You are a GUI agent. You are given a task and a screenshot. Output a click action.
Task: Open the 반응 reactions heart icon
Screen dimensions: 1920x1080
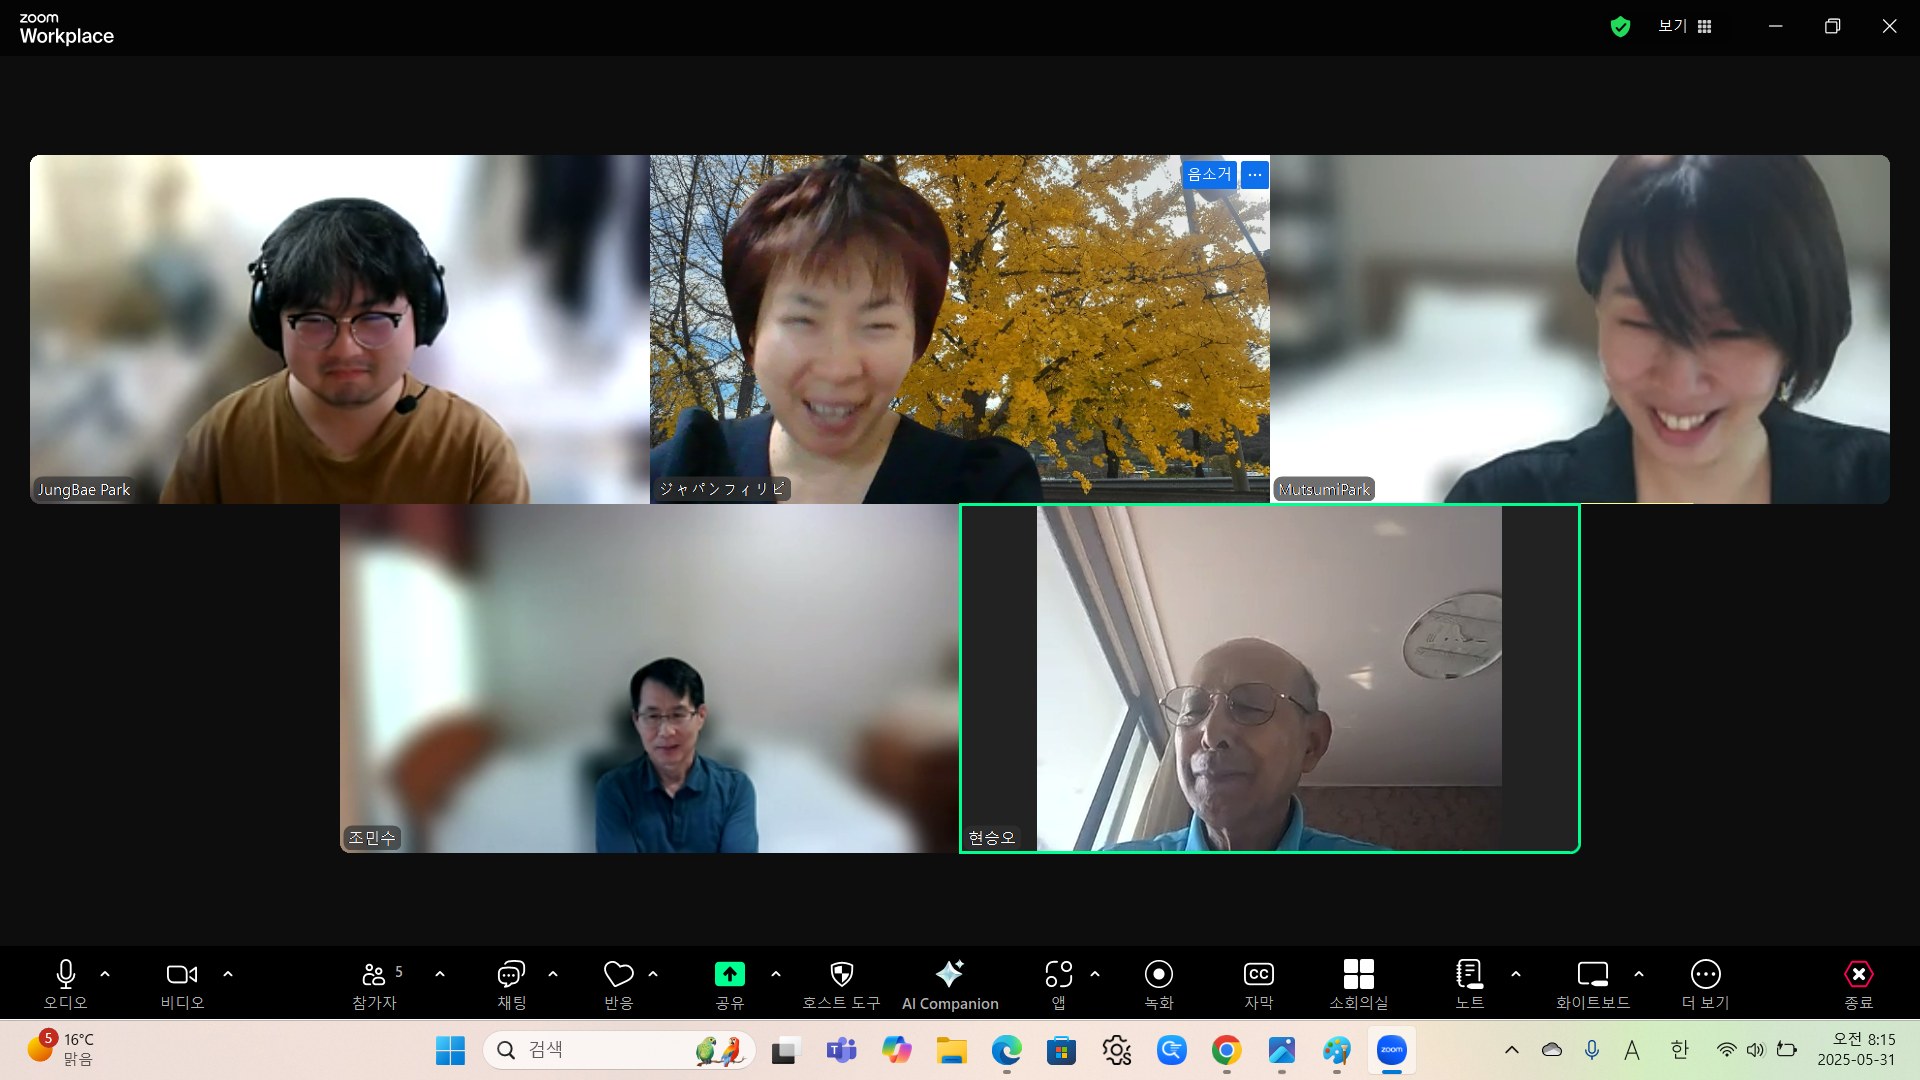[x=619, y=984]
